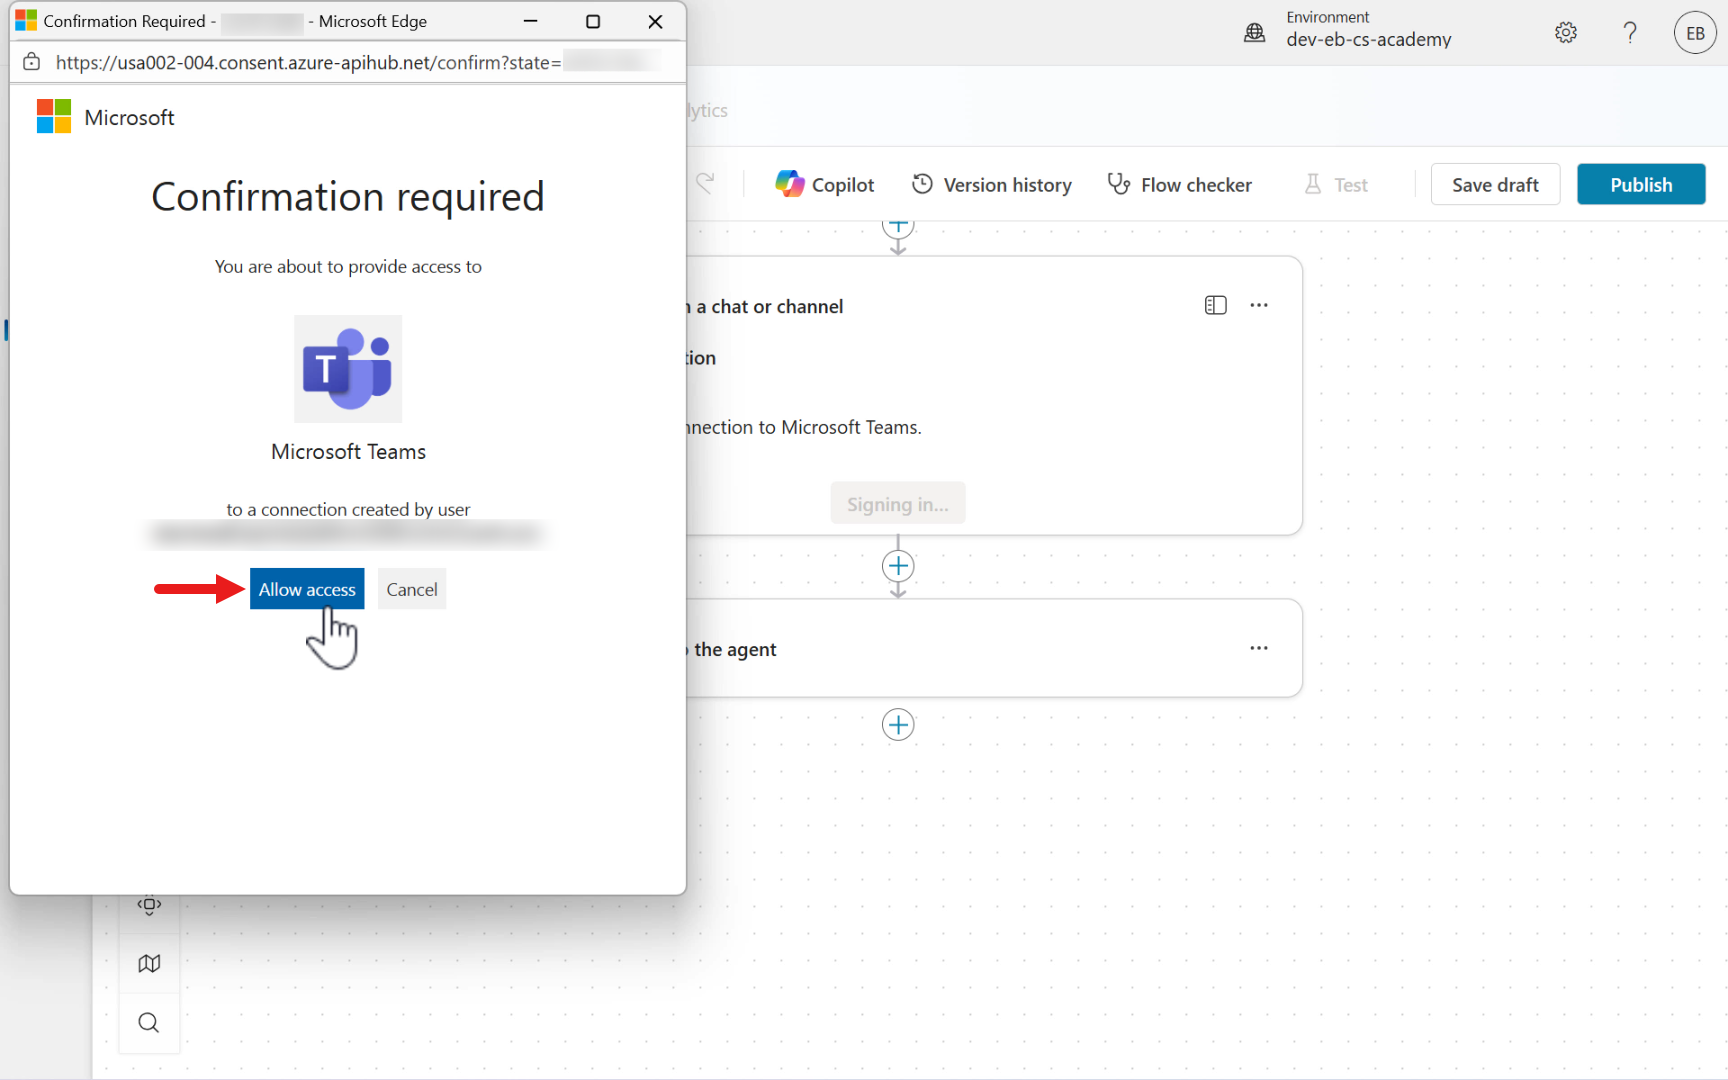Open the minimap in the canvas toolbar

[x=148, y=962]
